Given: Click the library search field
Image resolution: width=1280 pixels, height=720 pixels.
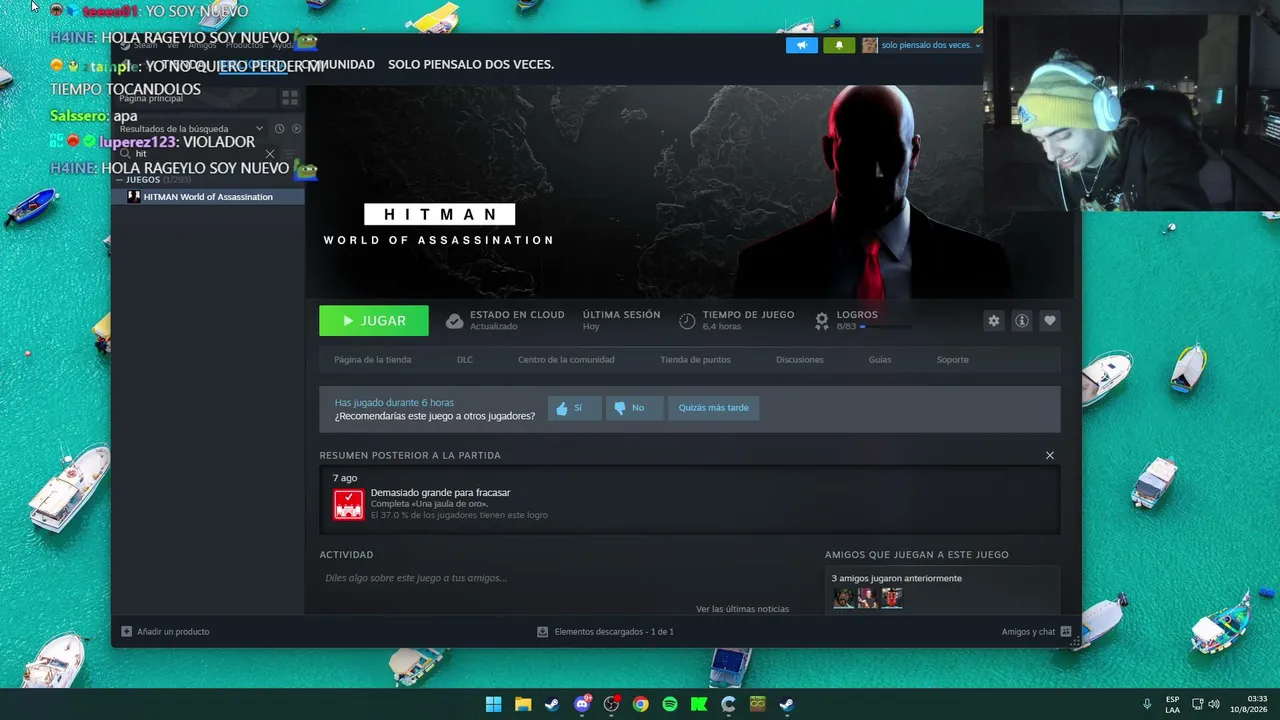Looking at the screenshot, I should coord(196,154).
